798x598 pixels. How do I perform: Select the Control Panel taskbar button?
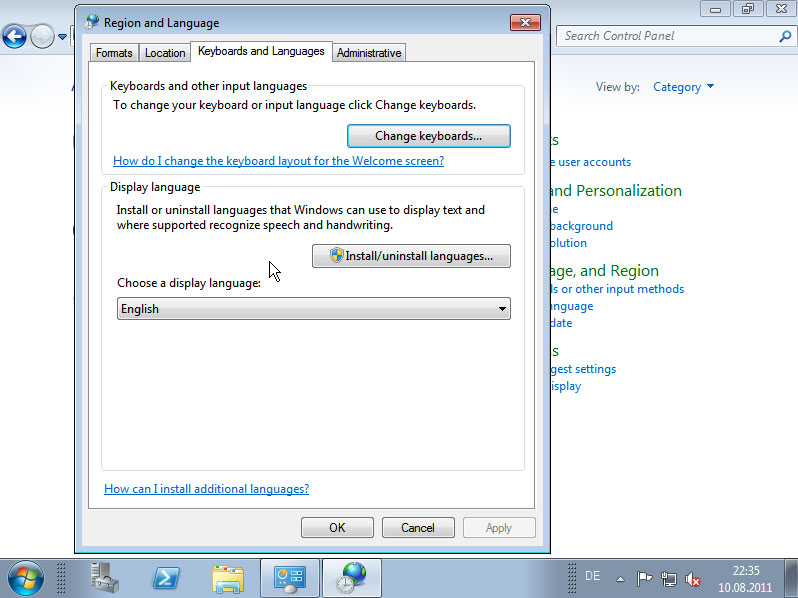click(290, 577)
